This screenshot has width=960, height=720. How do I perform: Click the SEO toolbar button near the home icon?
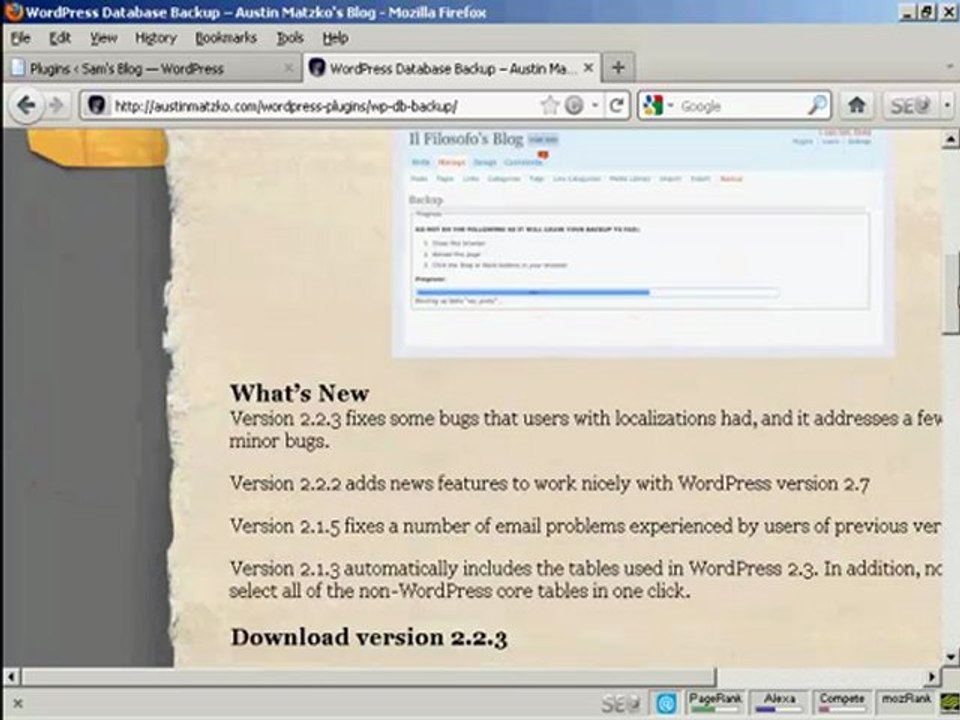coord(910,106)
